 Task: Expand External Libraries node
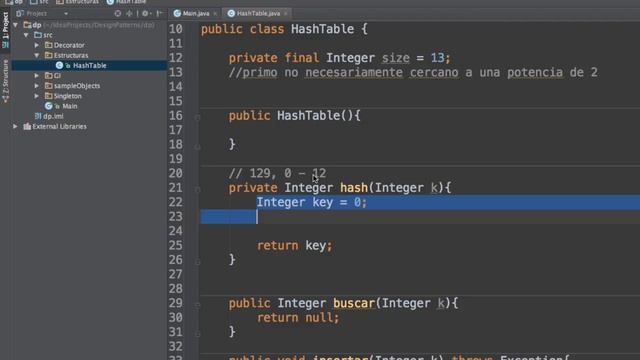16,127
